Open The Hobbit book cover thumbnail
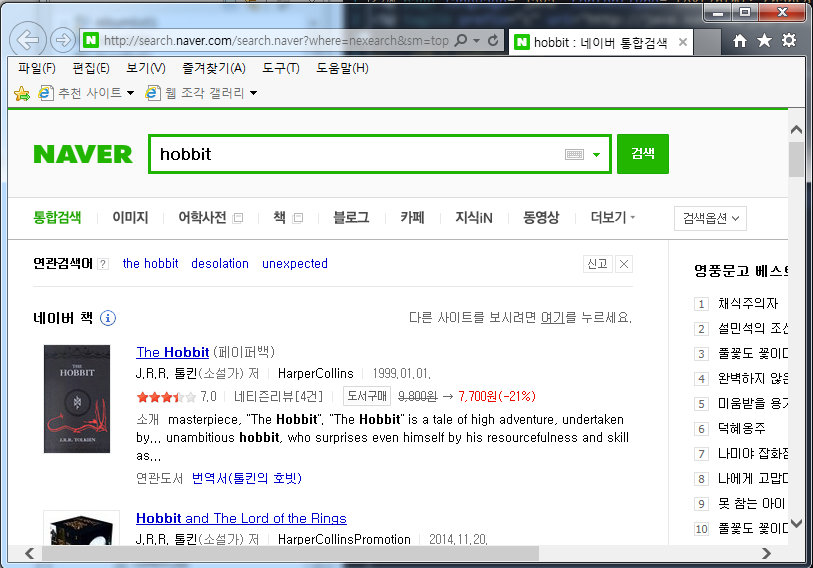Screen dimensions: 813x568 [x=77, y=399]
